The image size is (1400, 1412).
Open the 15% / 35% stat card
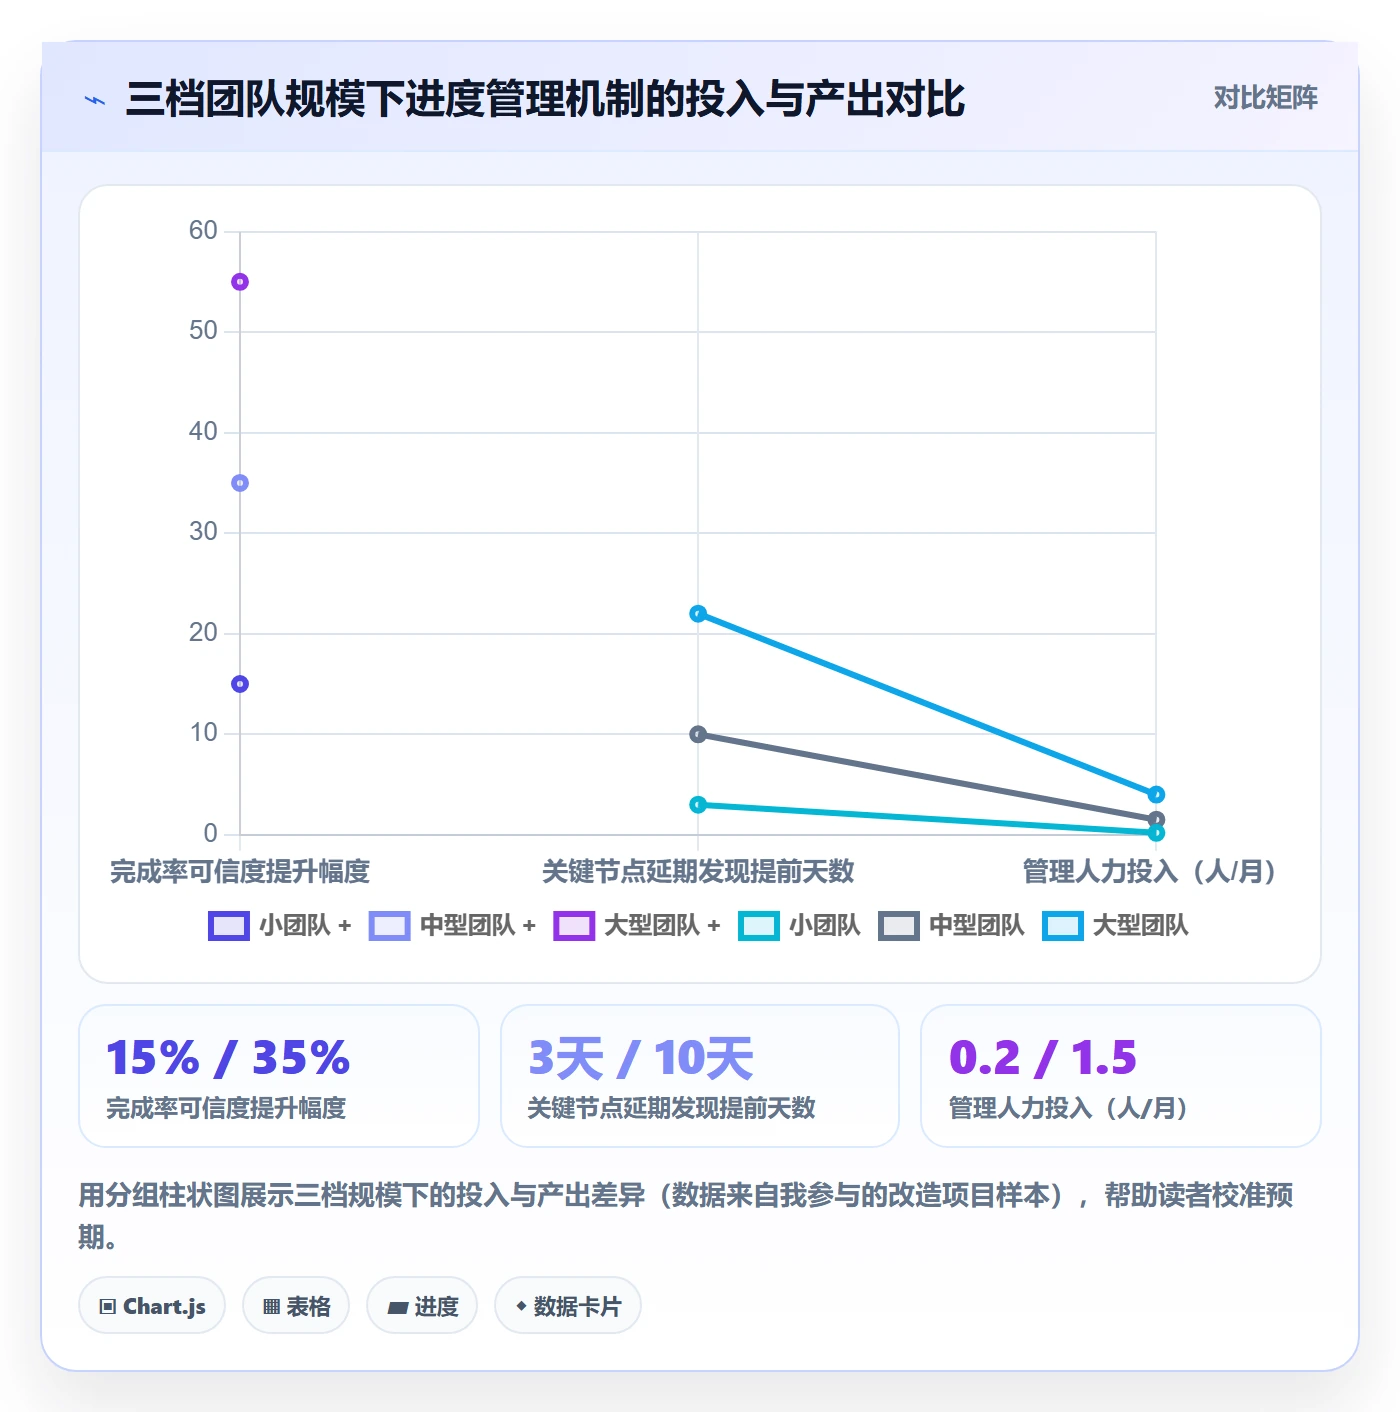coord(279,1076)
